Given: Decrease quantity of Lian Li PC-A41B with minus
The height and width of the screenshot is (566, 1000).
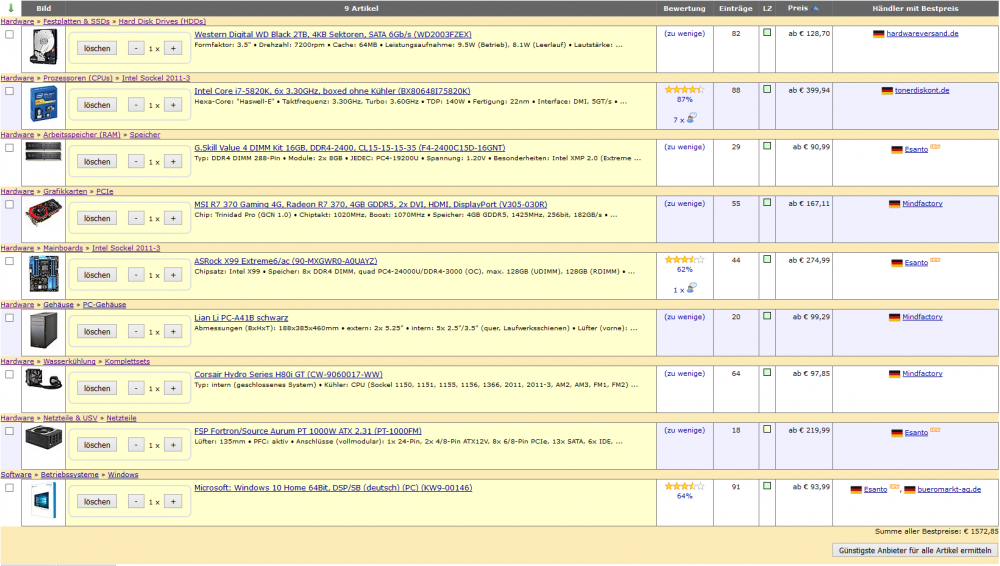Looking at the screenshot, I should click(x=136, y=332).
